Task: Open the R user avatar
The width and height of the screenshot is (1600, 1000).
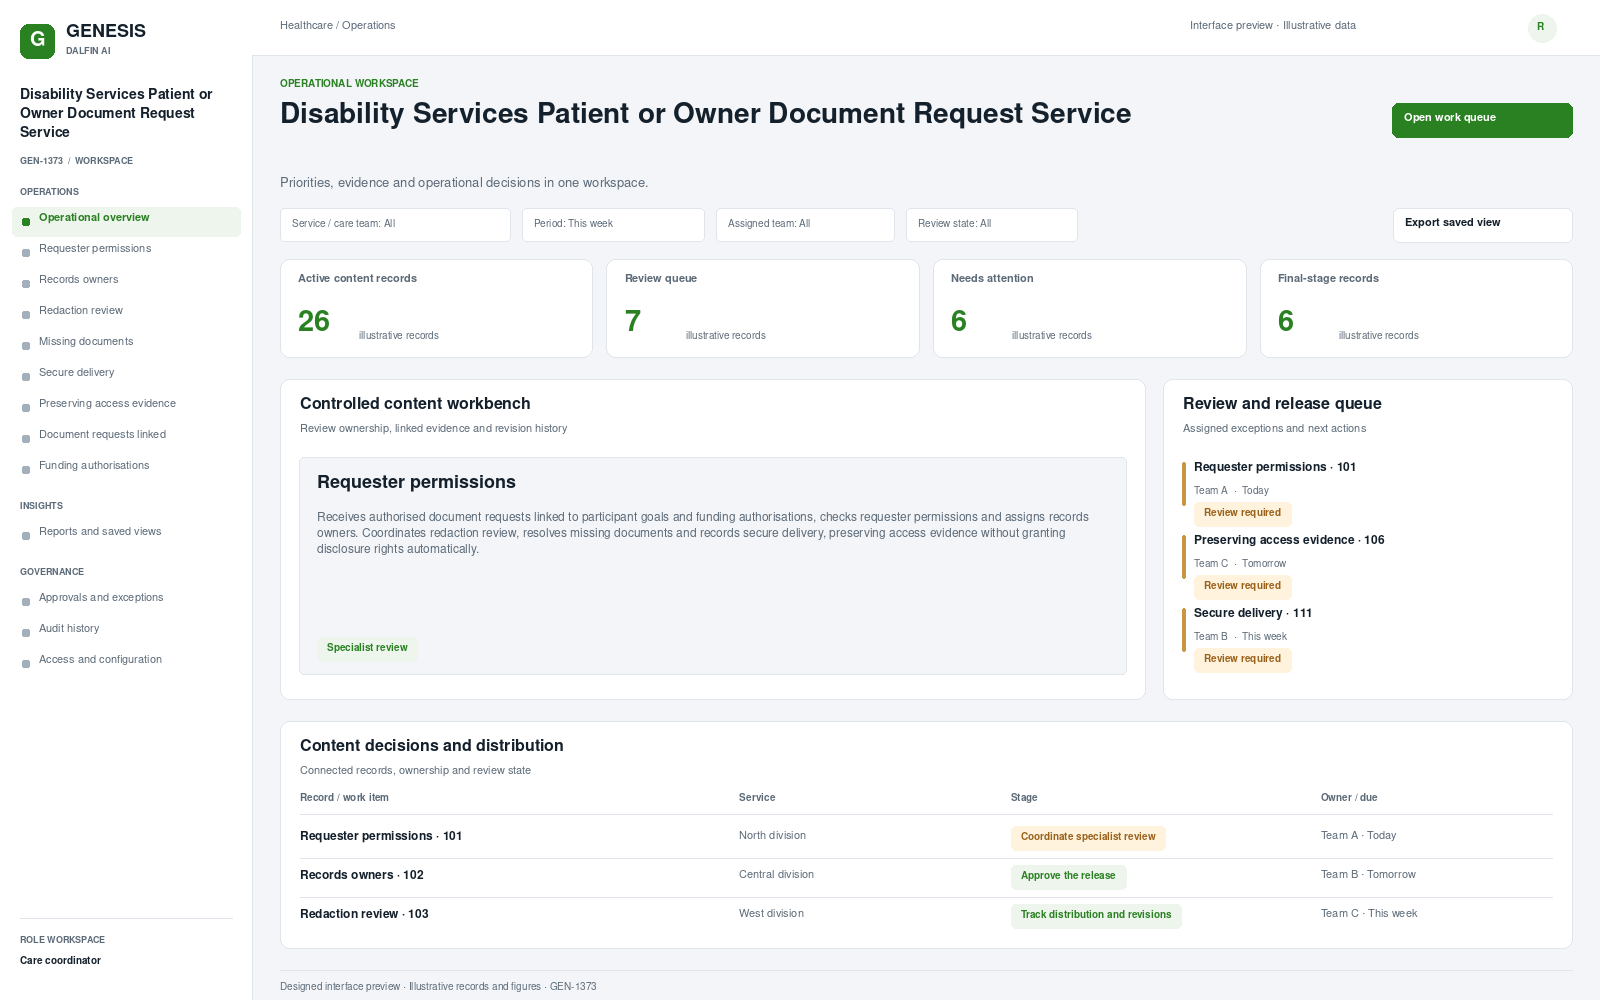Action: [x=1541, y=27]
